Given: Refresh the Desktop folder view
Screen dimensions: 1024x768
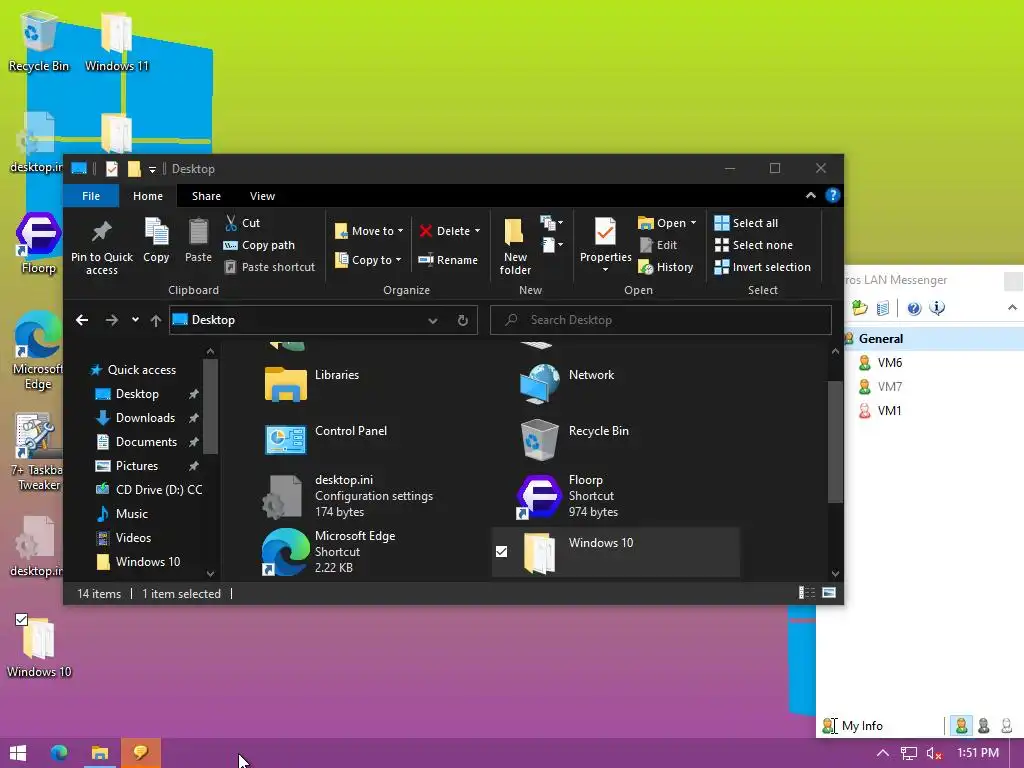Looking at the screenshot, I should (x=462, y=320).
